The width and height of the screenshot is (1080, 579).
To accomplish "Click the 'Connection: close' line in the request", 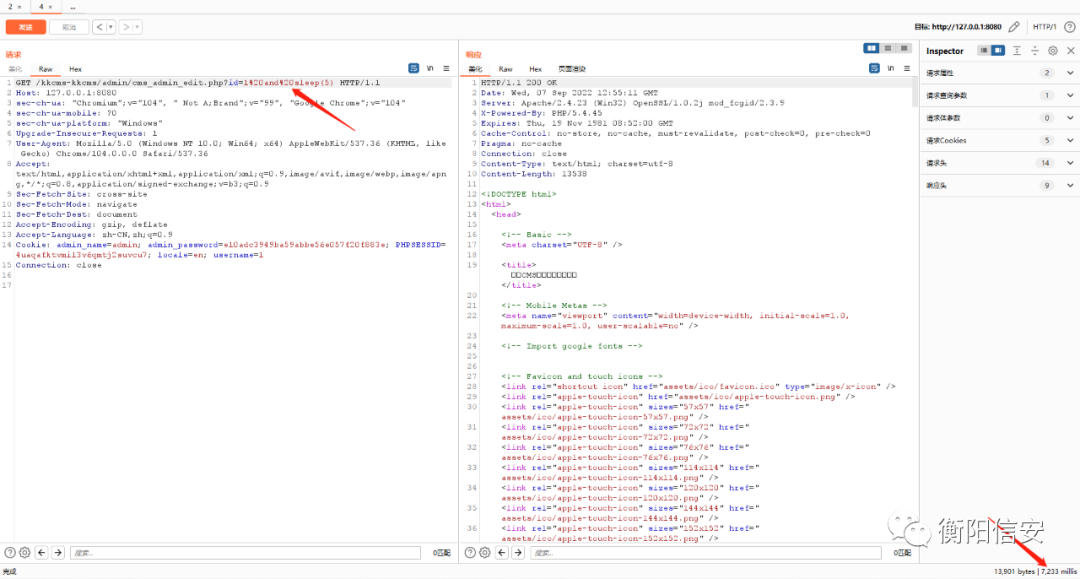I will tap(59, 265).
